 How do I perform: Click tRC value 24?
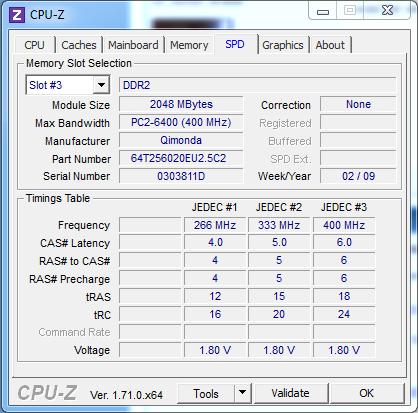344,314
